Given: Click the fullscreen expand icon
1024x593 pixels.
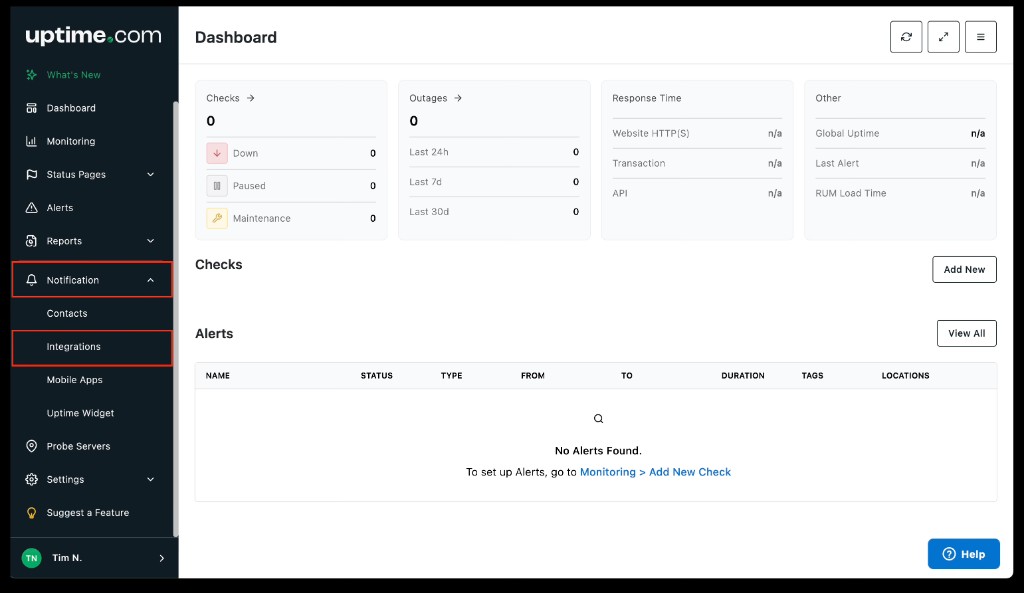Looking at the screenshot, I should [943, 37].
